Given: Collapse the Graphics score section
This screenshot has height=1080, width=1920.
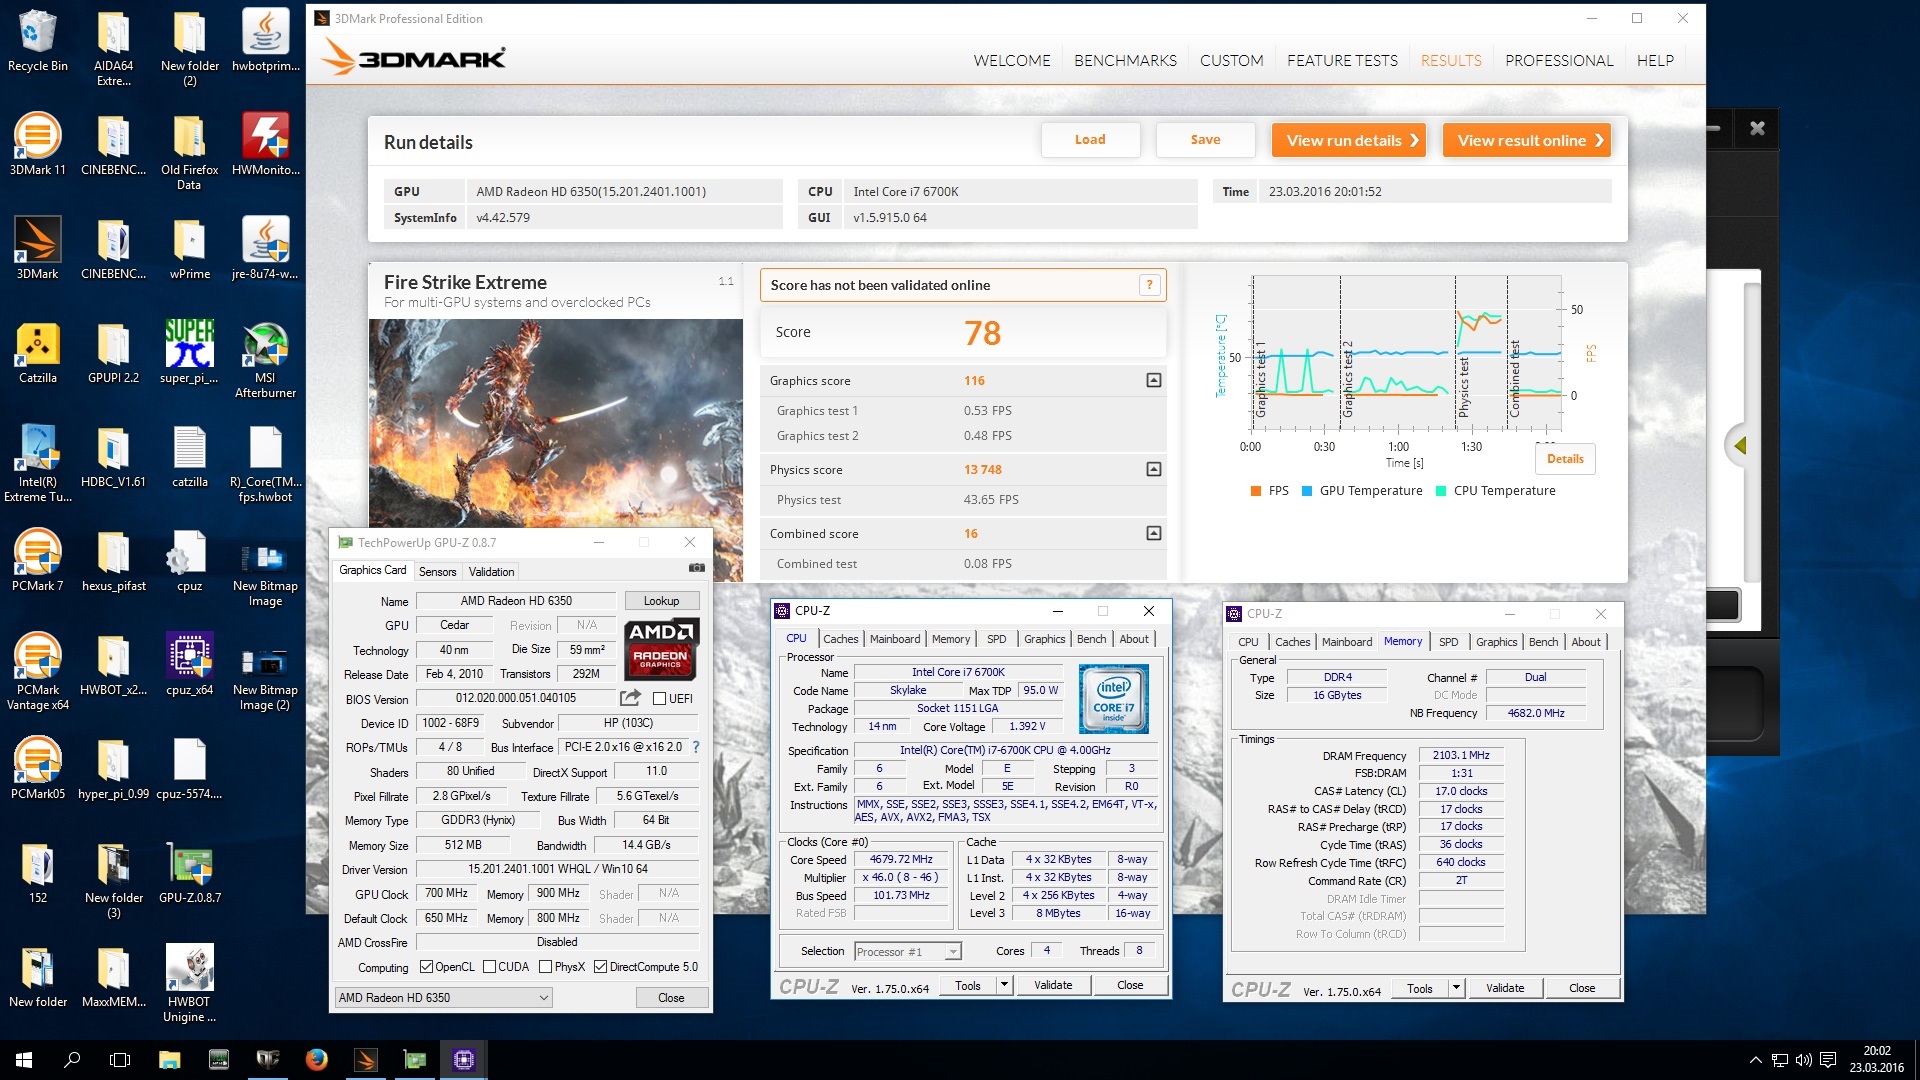Looking at the screenshot, I should (x=1153, y=380).
